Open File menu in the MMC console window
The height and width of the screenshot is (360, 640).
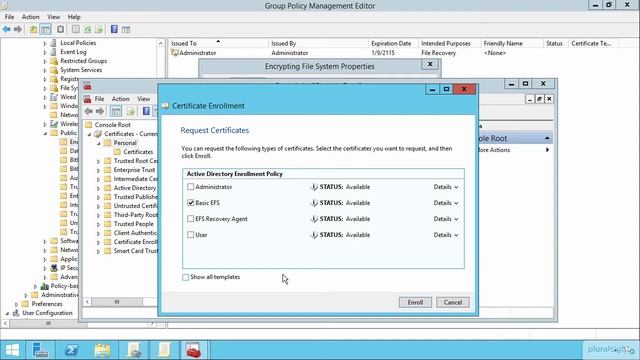click(x=99, y=99)
